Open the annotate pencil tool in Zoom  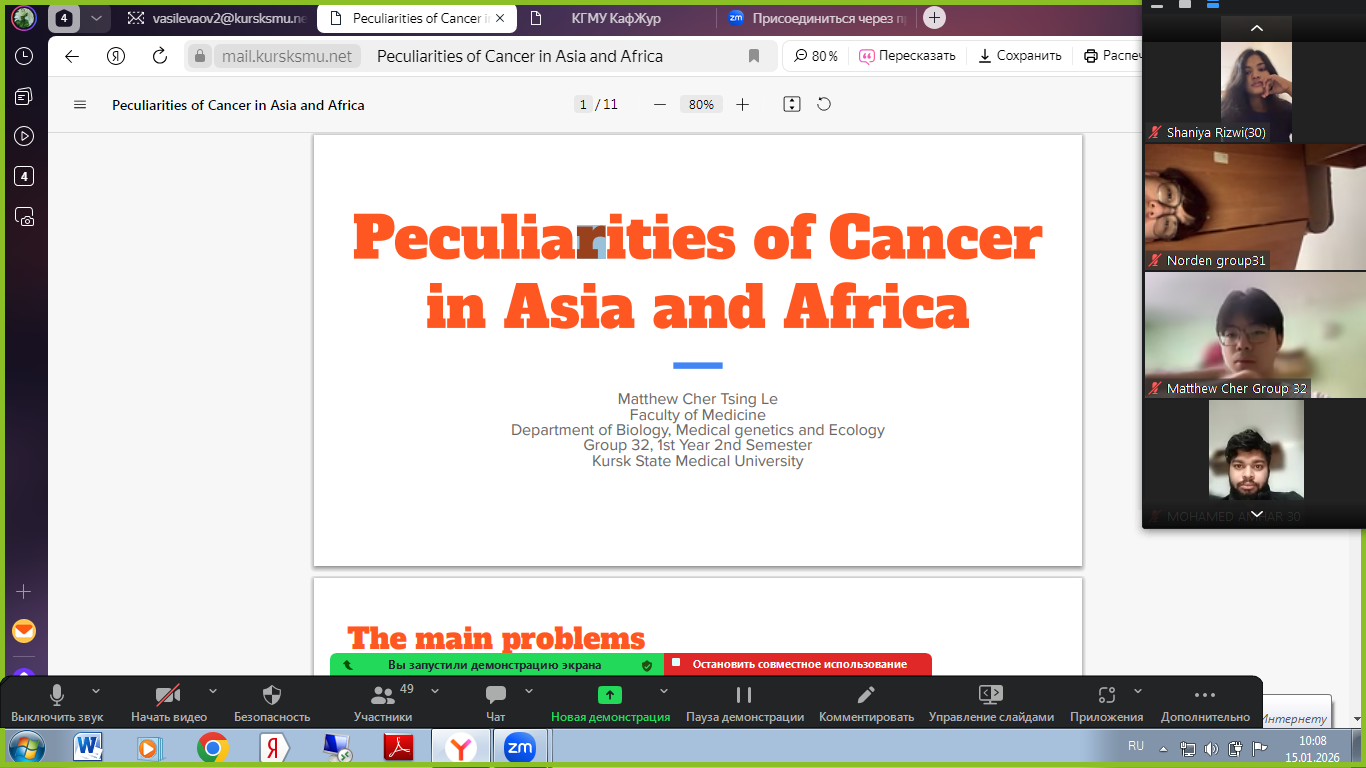[866, 695]
